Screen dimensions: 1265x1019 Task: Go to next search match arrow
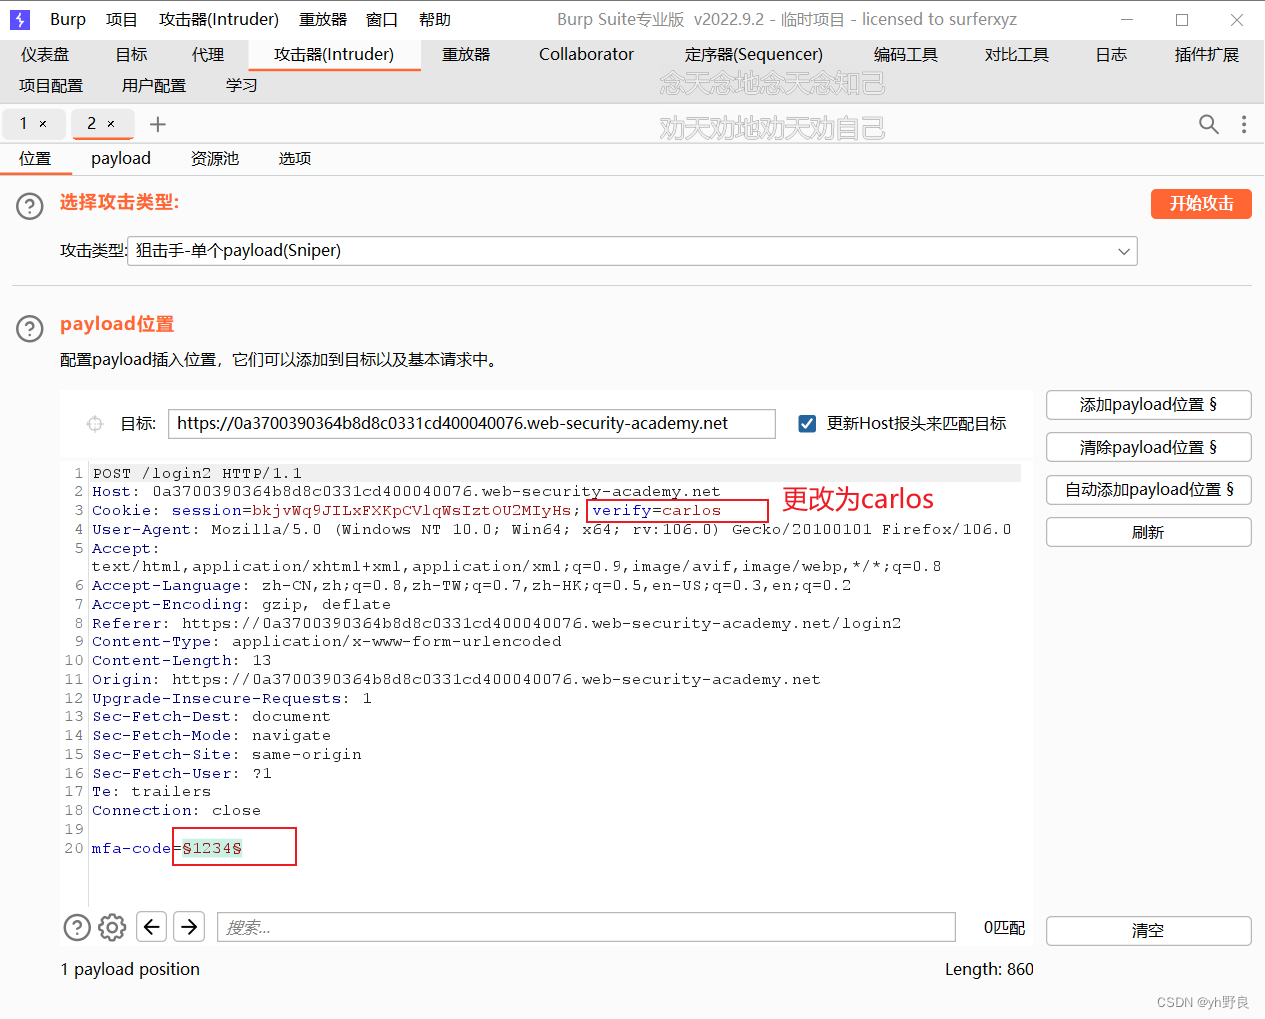189,927
